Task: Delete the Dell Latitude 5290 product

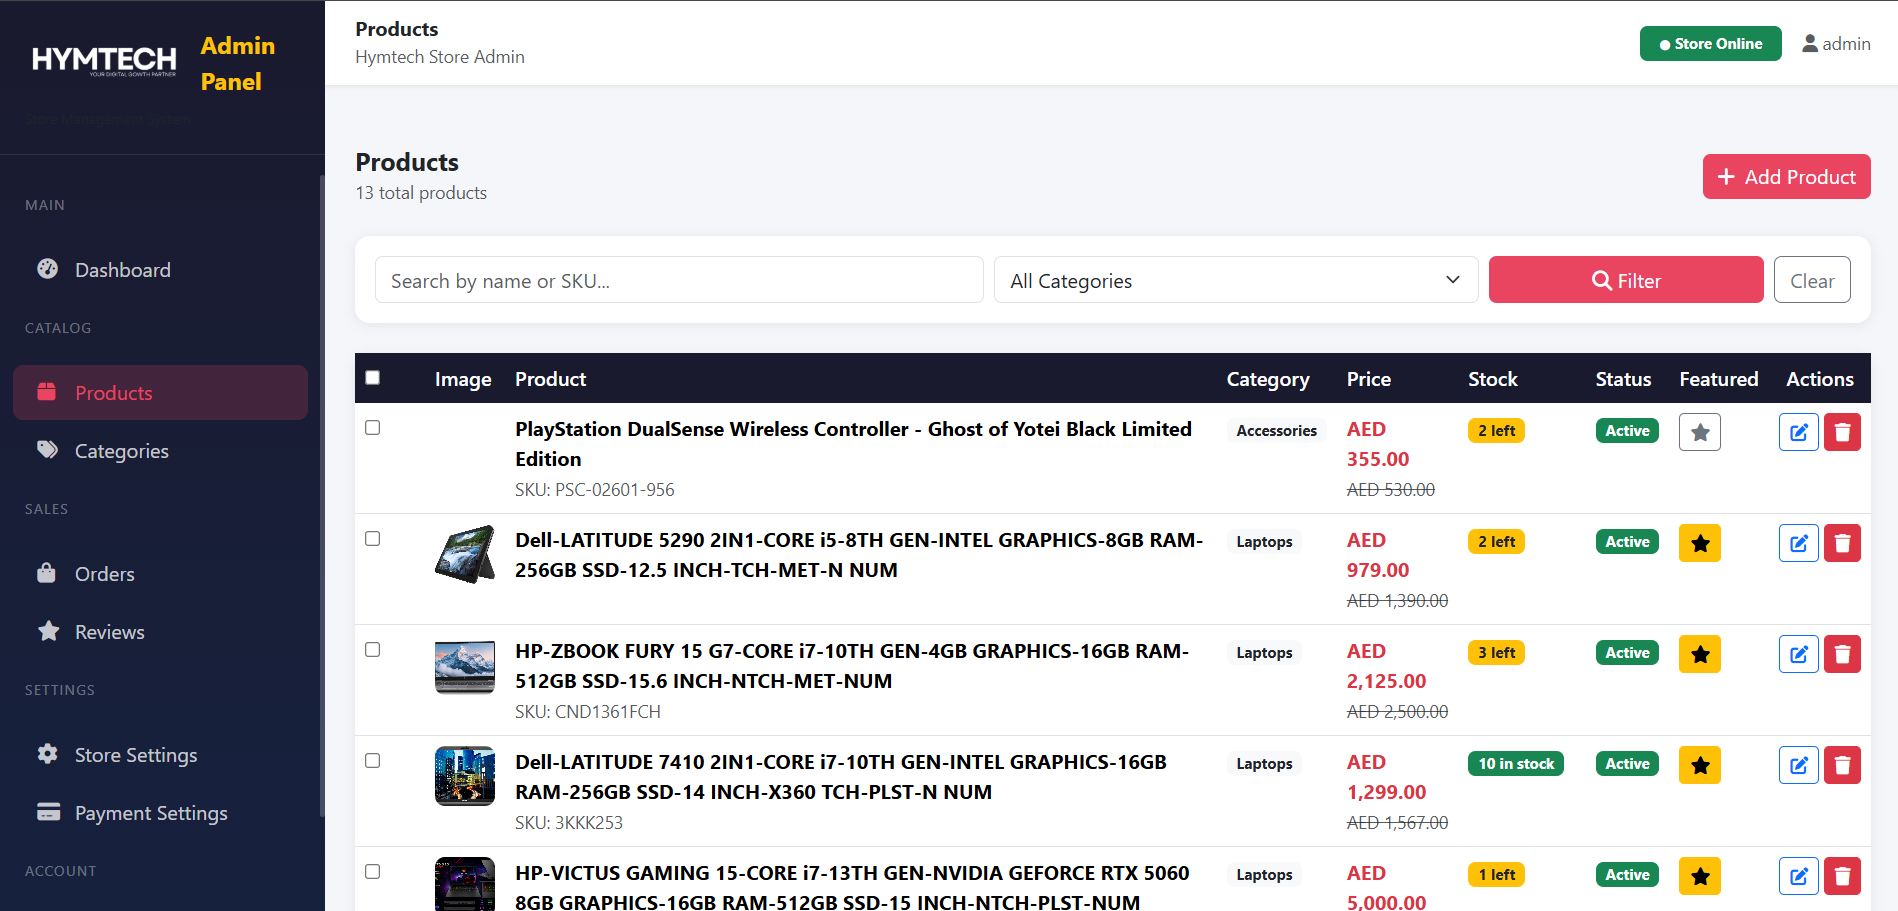Action: click(x=1842, y=543)
